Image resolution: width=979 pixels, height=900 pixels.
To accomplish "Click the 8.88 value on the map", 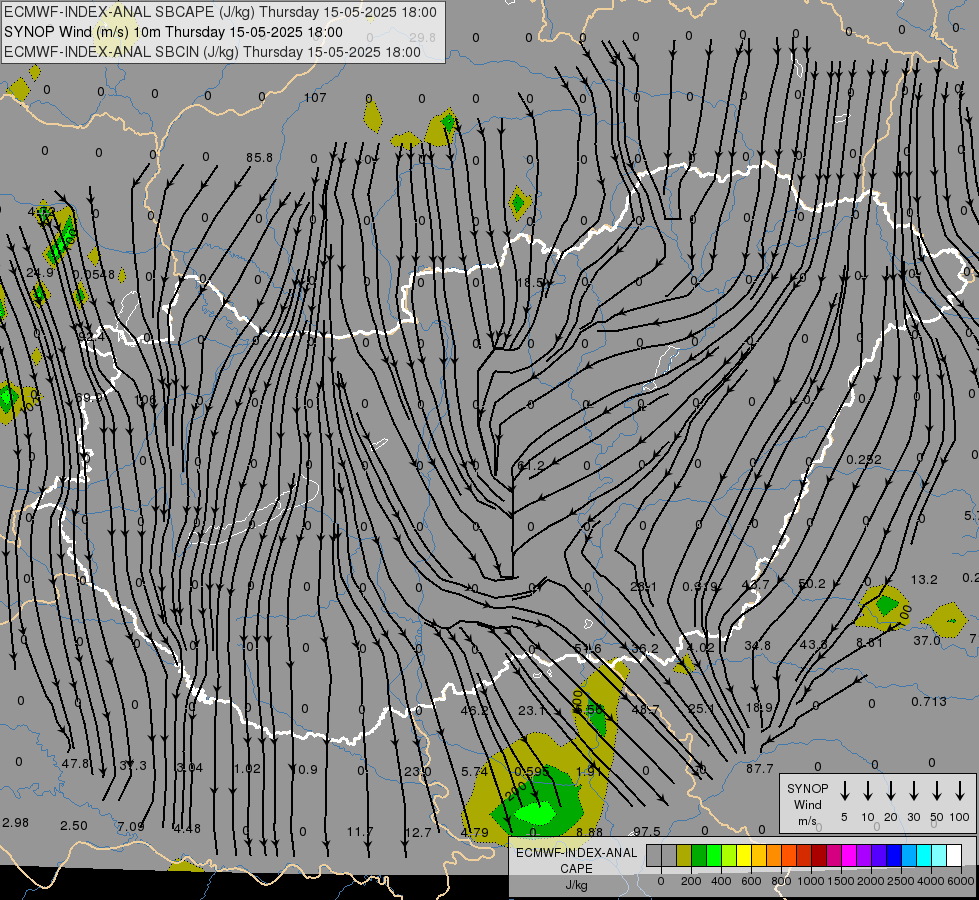I will [x=589, y=832].
